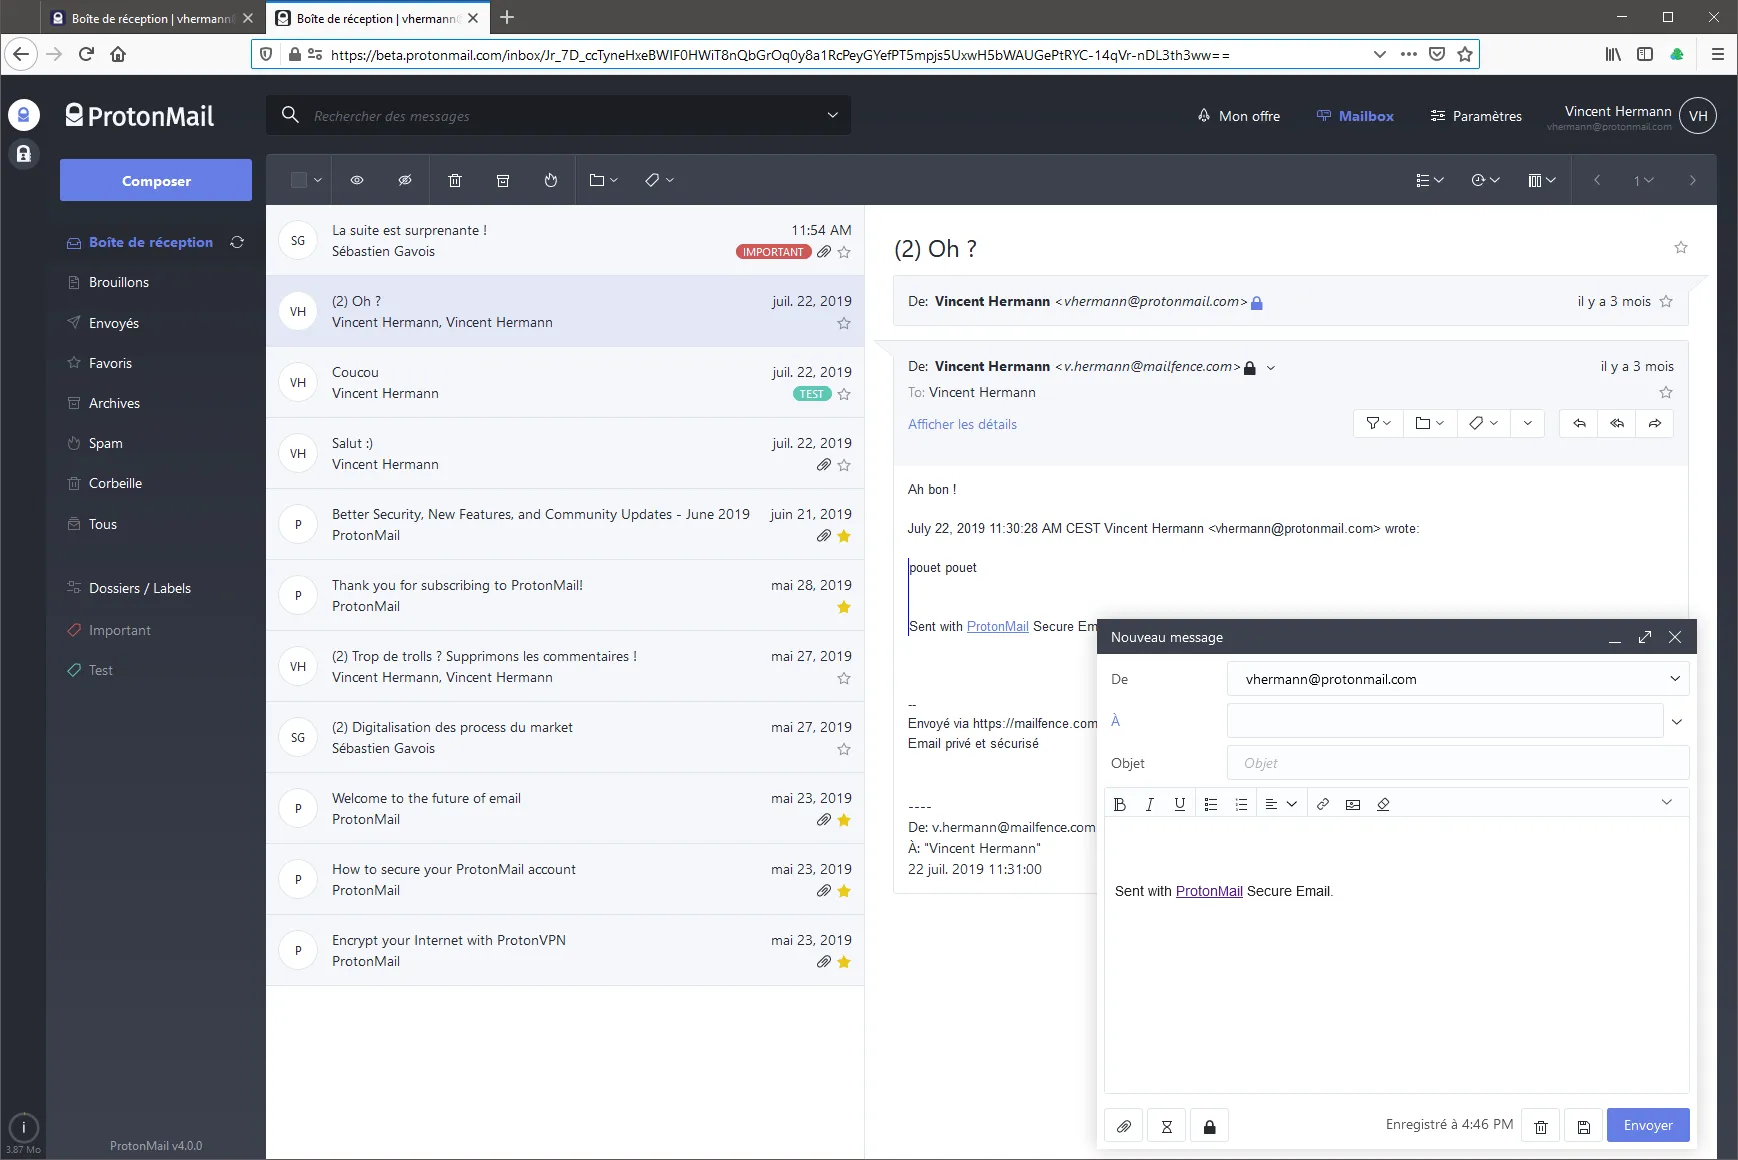Report selected messages as spam (flame icon)
This screenshot has width=1738, height=1160.
(x=549, y=180)
